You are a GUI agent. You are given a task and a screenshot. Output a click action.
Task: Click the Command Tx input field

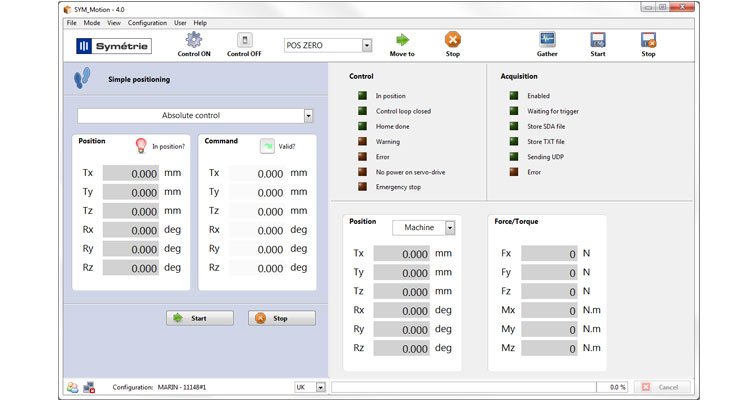tap(257, 173)
